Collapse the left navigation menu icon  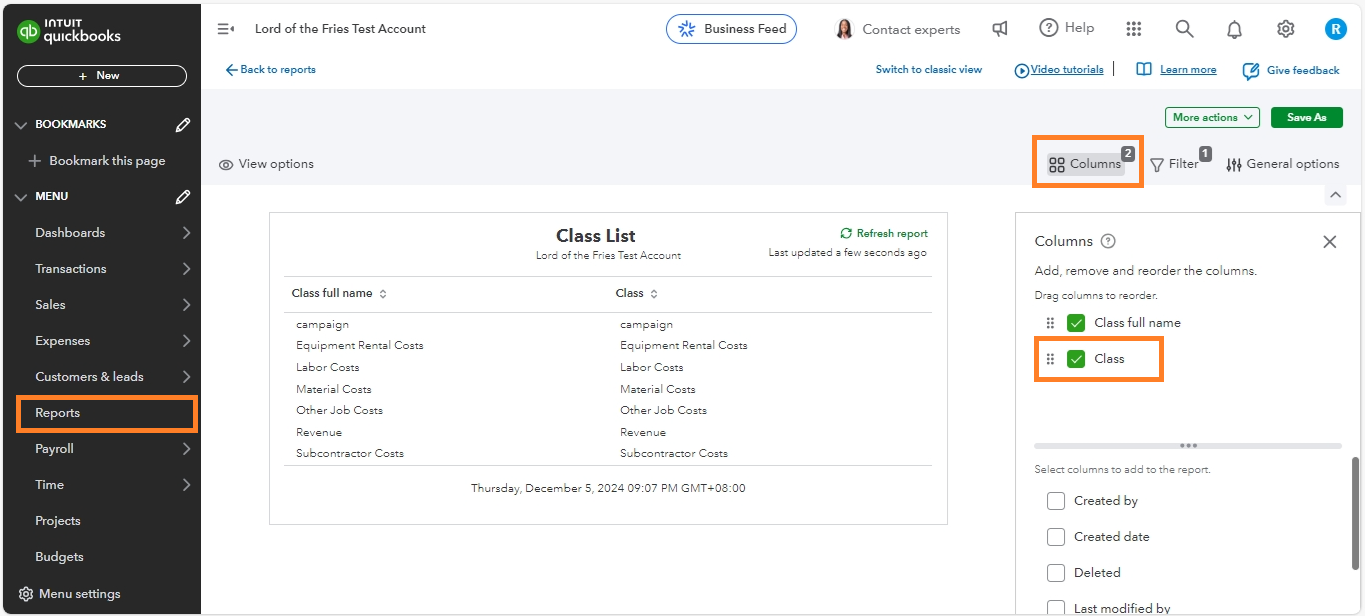[x=226, y=29]
